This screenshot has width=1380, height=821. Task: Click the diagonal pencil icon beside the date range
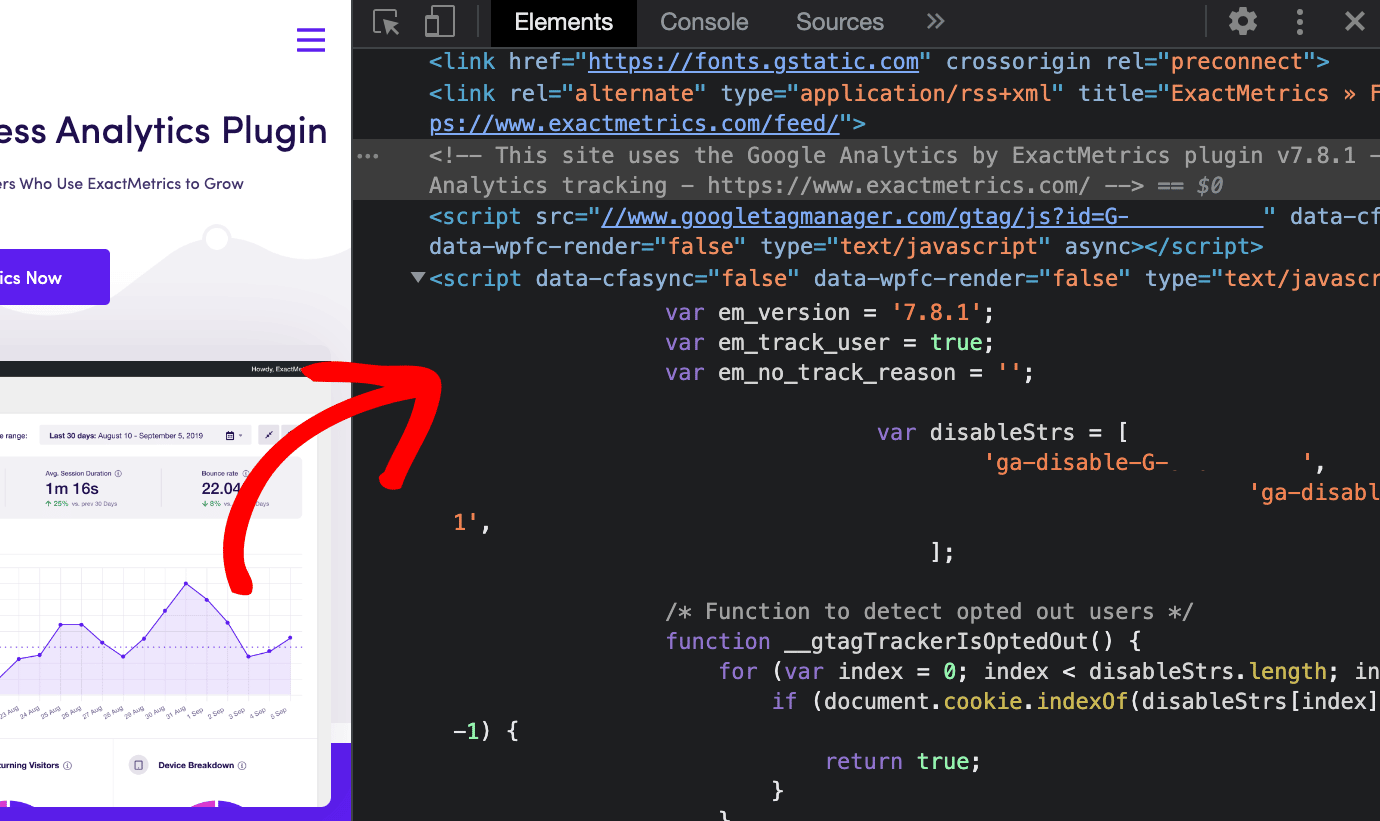(268, 435)
